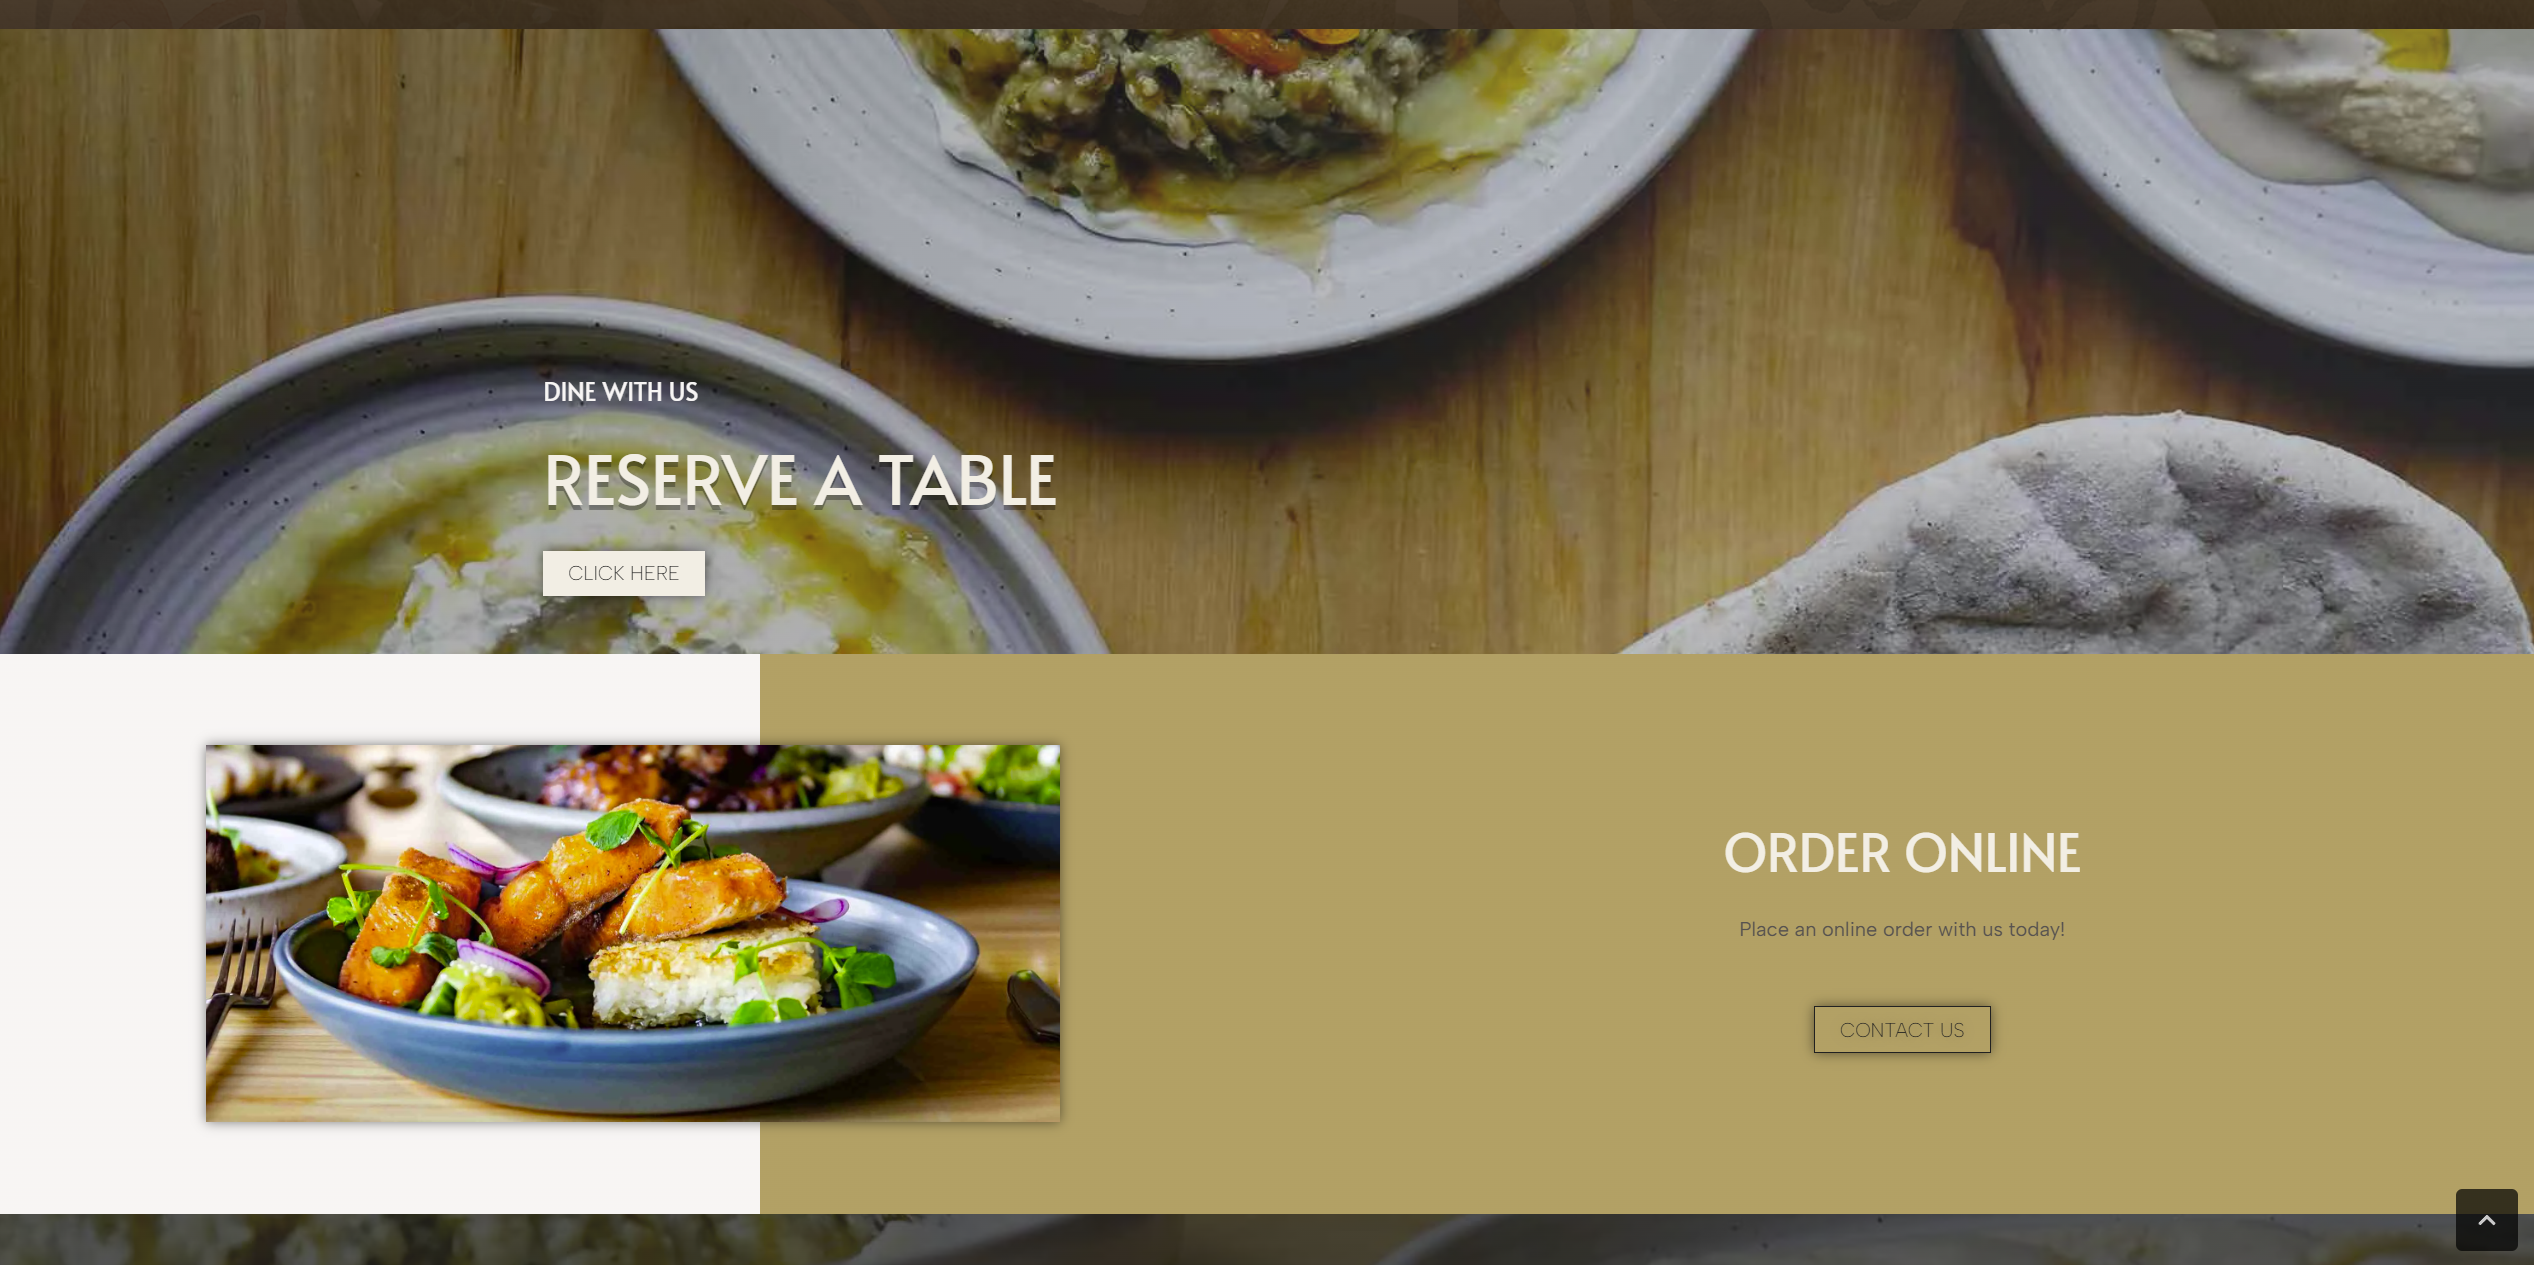Click the CLICK HERE reservation button
The width and height of the screenshot is (2534, 1265).
pos(623,573)
